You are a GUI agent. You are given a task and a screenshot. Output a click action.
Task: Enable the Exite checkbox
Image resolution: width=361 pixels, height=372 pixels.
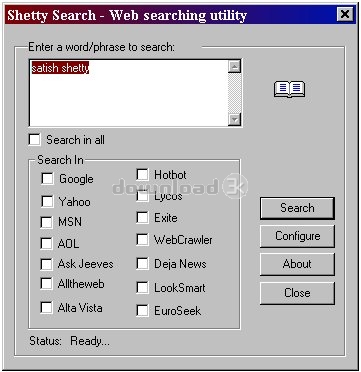click(x=143, y=218)
